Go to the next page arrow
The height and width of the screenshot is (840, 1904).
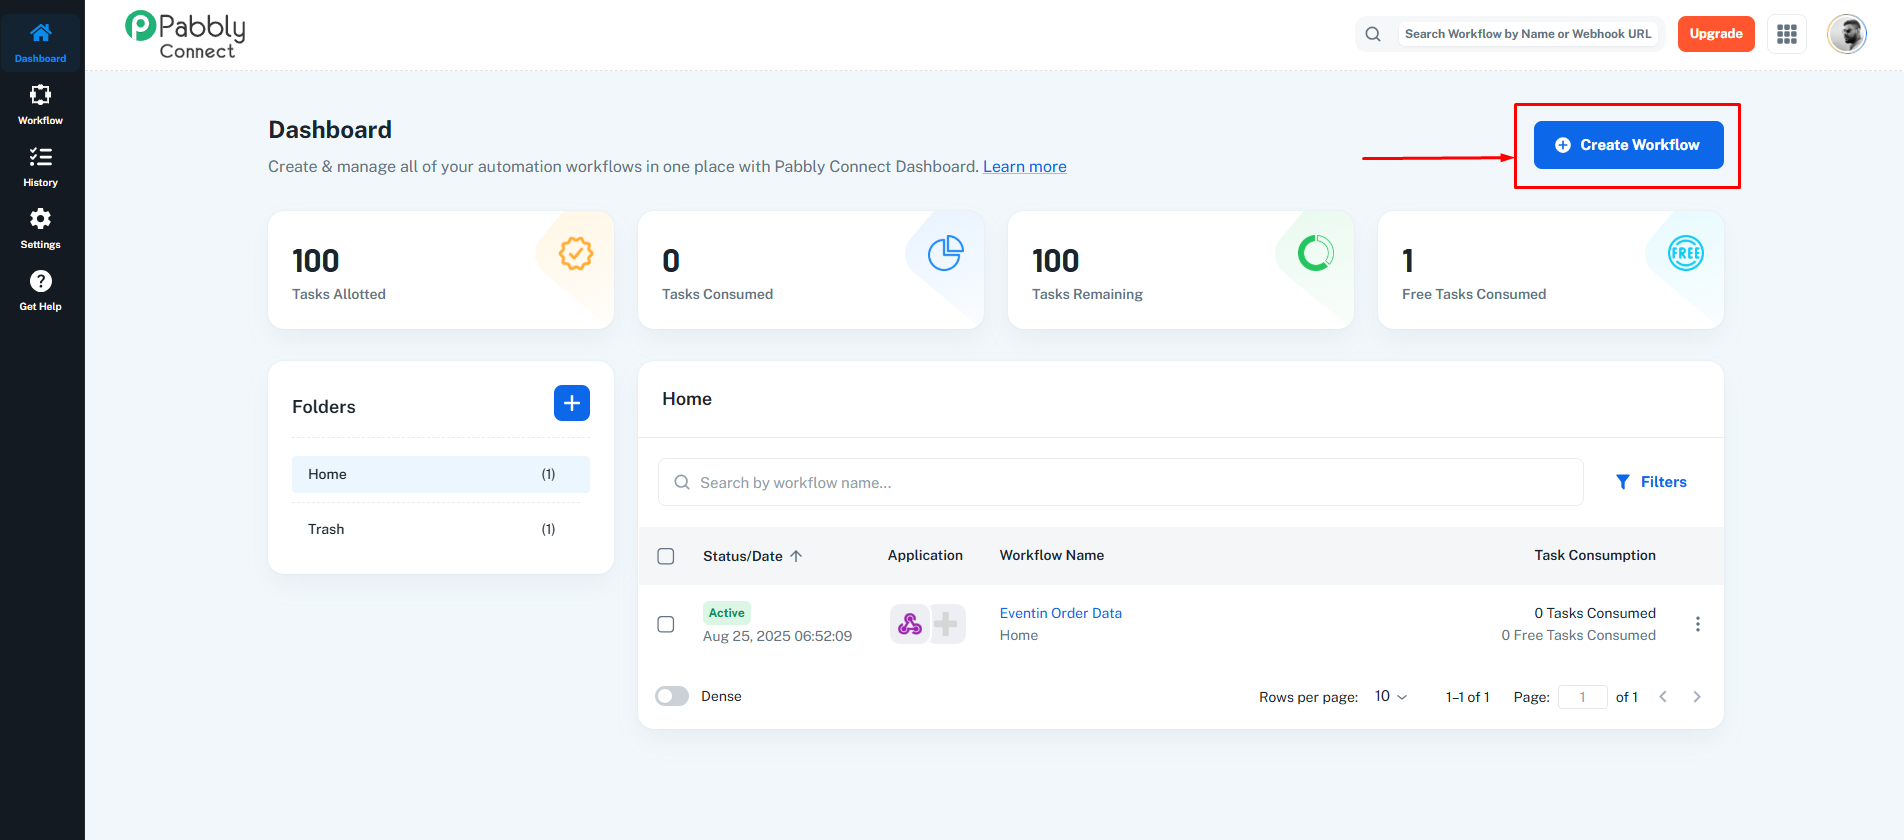tap(1697, 697)
